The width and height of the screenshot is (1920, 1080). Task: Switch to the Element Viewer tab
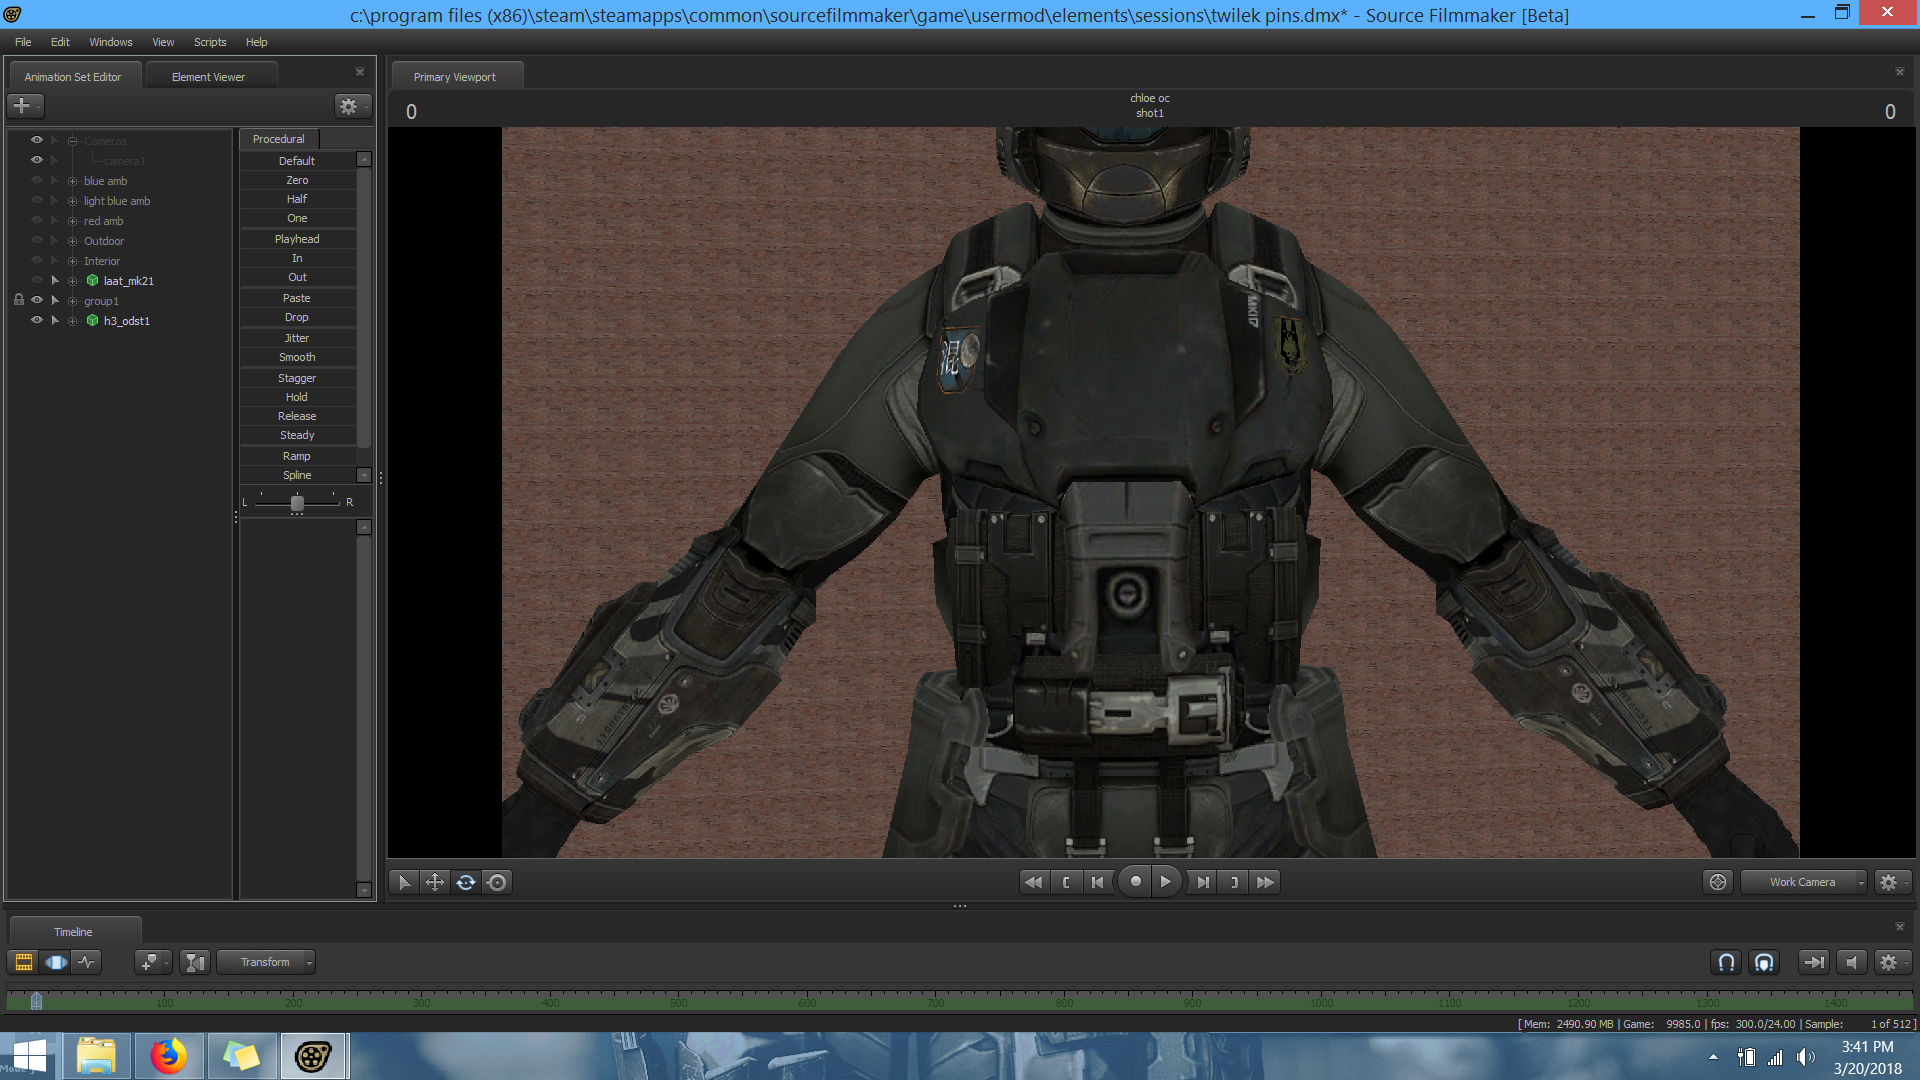208,77
